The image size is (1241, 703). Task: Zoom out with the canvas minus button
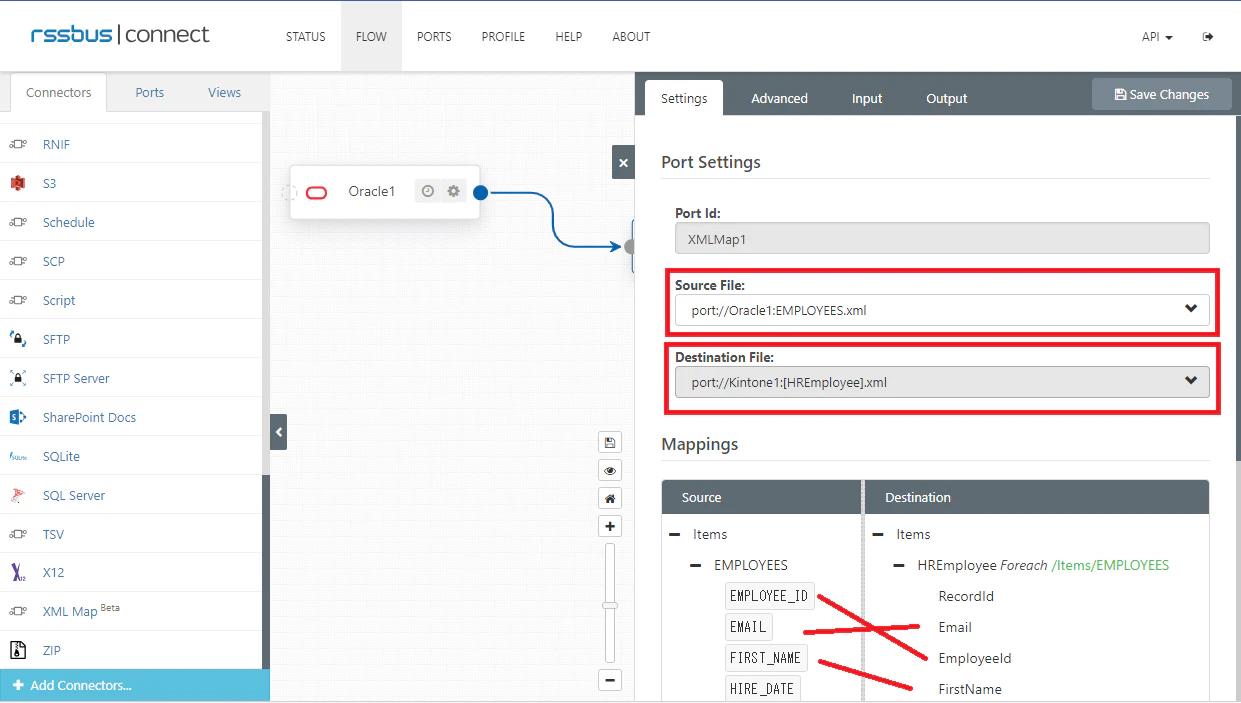[610, 681]
